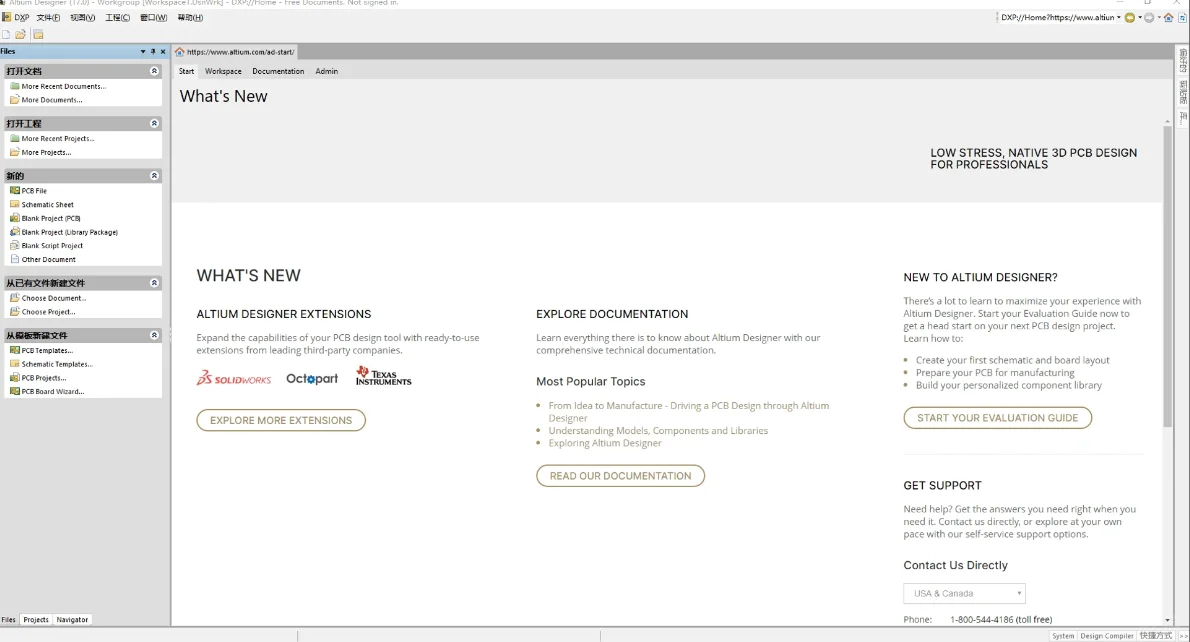Click the yellow back navigation arrow

click(x=1129, y=17)
